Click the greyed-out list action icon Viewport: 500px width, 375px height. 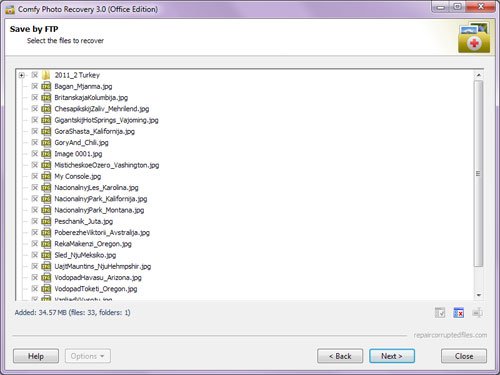coord(477,313)
